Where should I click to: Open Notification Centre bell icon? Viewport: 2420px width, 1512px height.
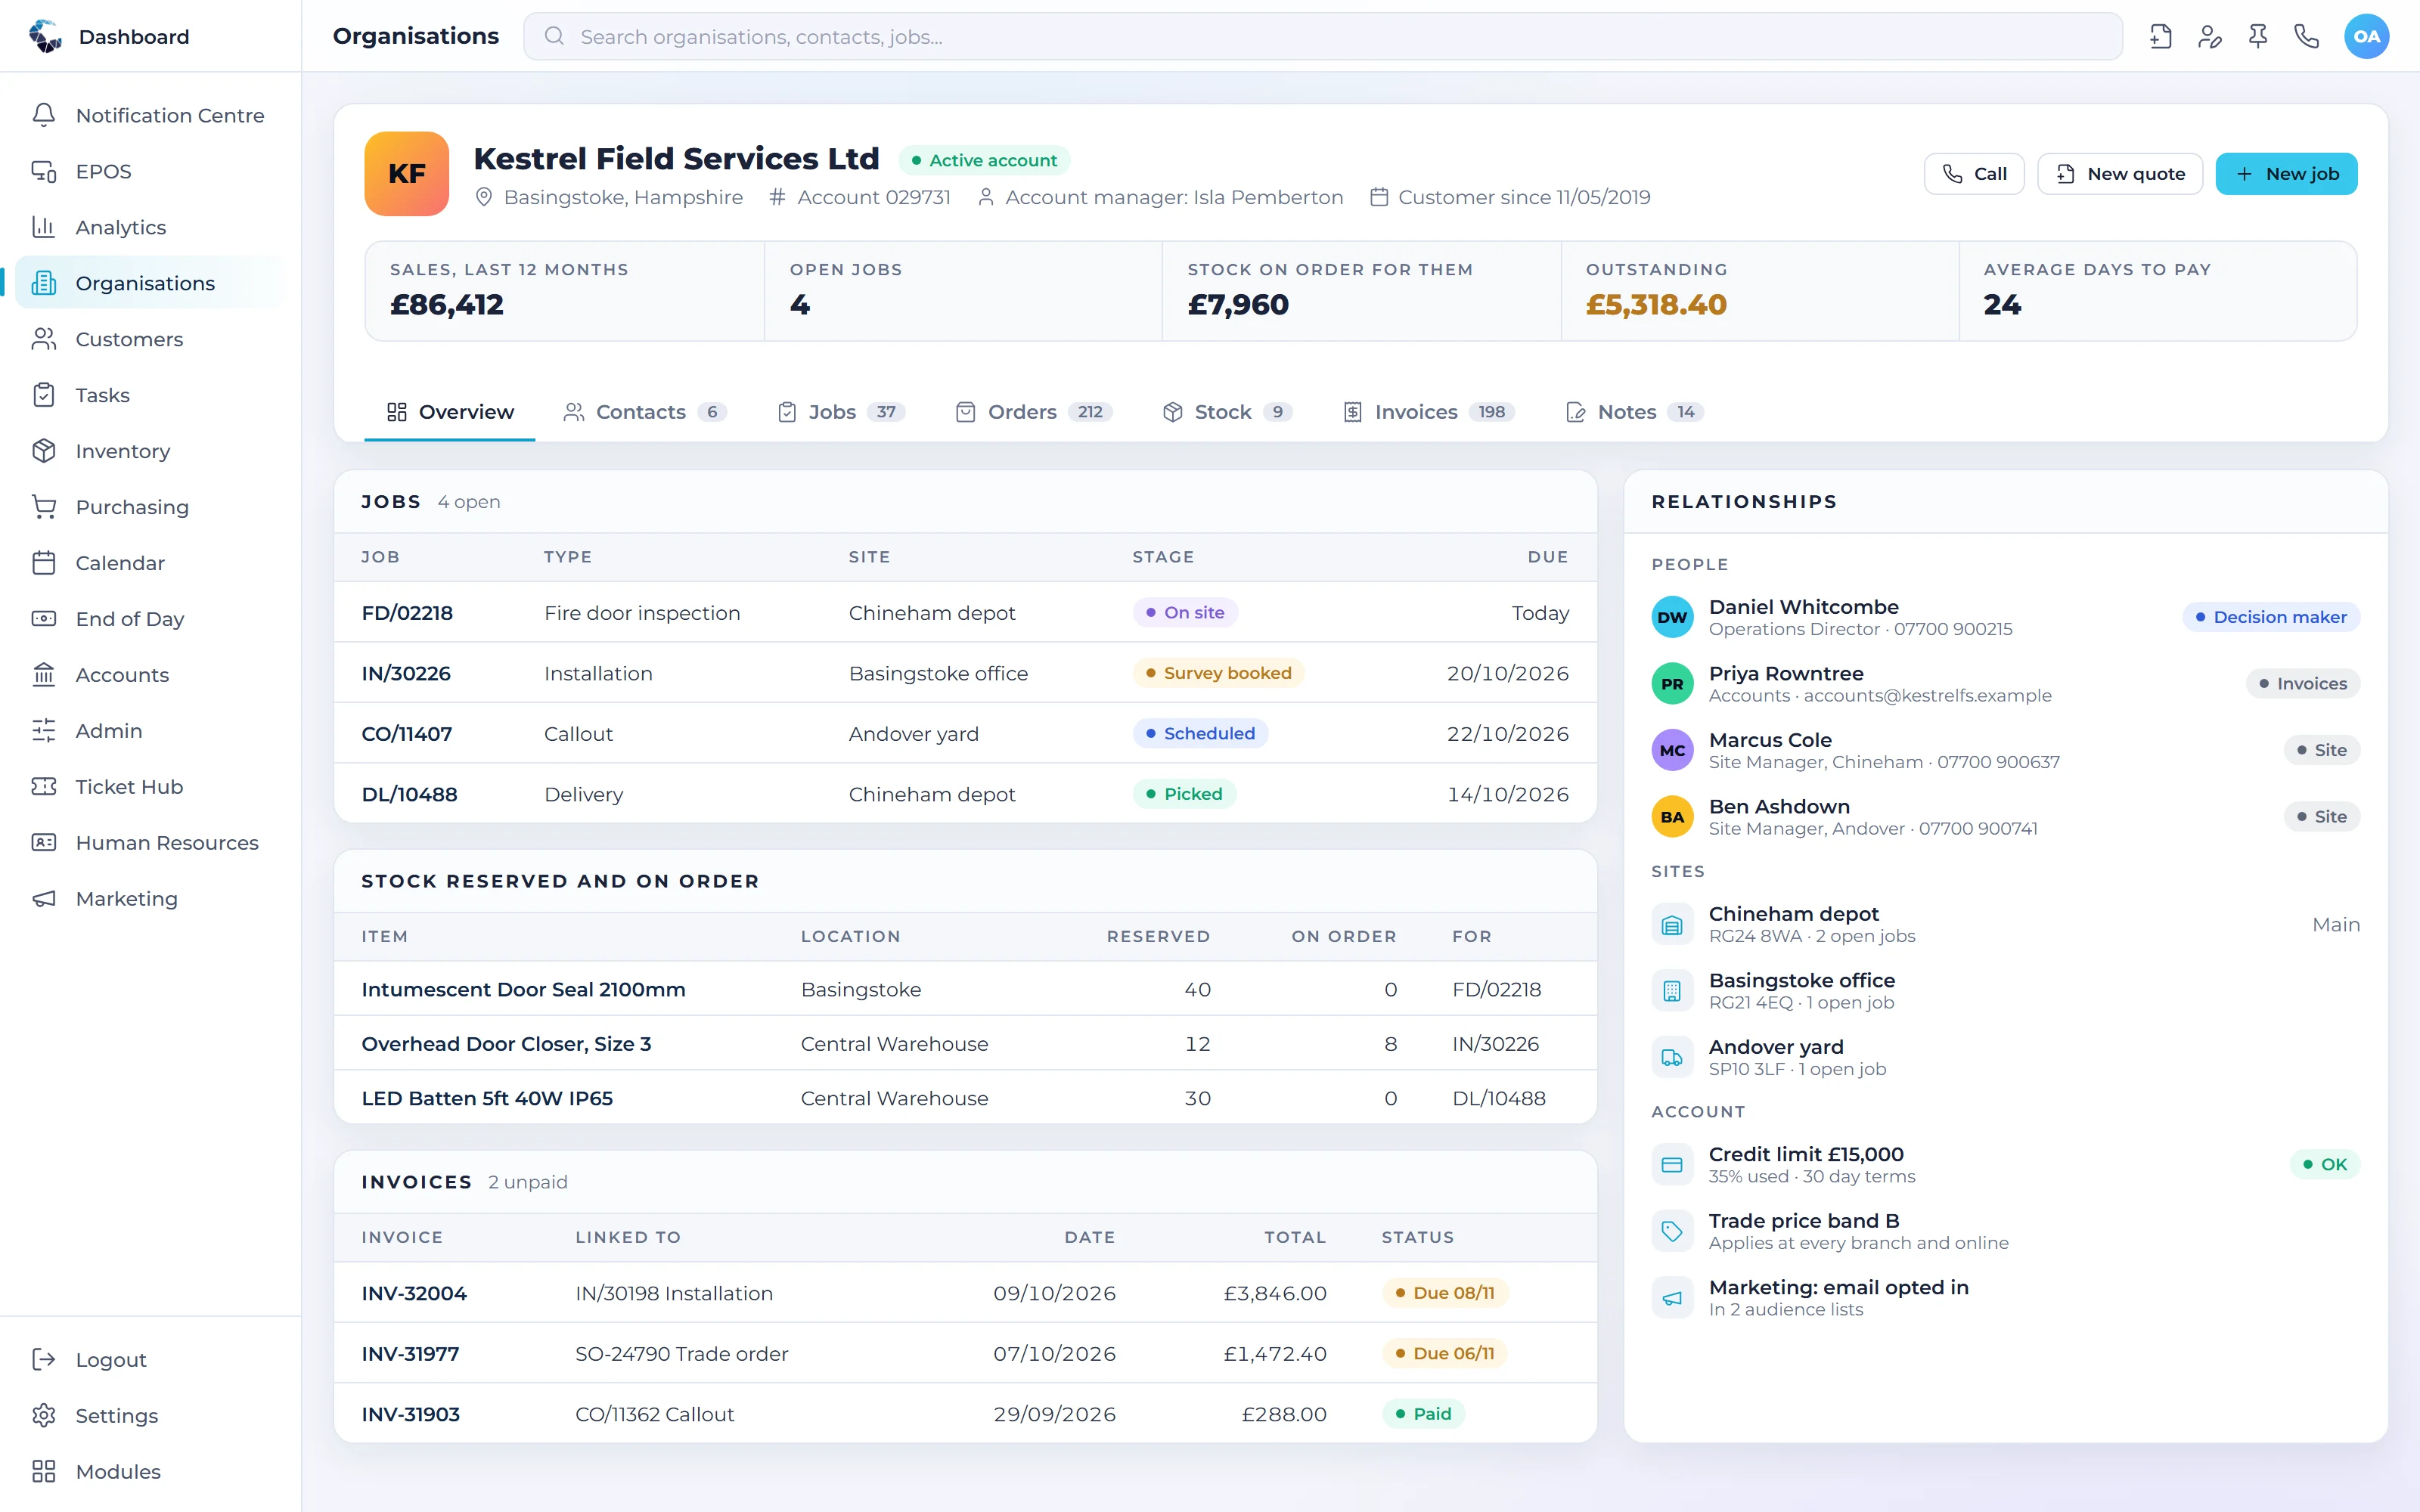point(44,115)
